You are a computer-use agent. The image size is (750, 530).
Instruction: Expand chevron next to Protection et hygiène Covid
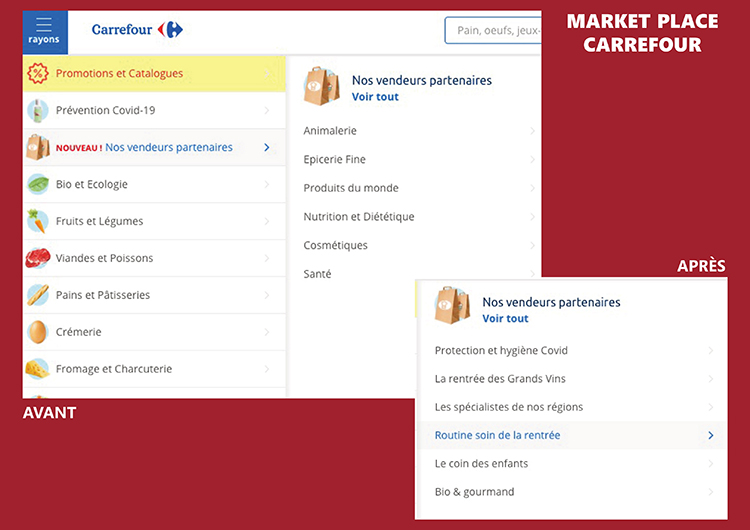(711, 351)
